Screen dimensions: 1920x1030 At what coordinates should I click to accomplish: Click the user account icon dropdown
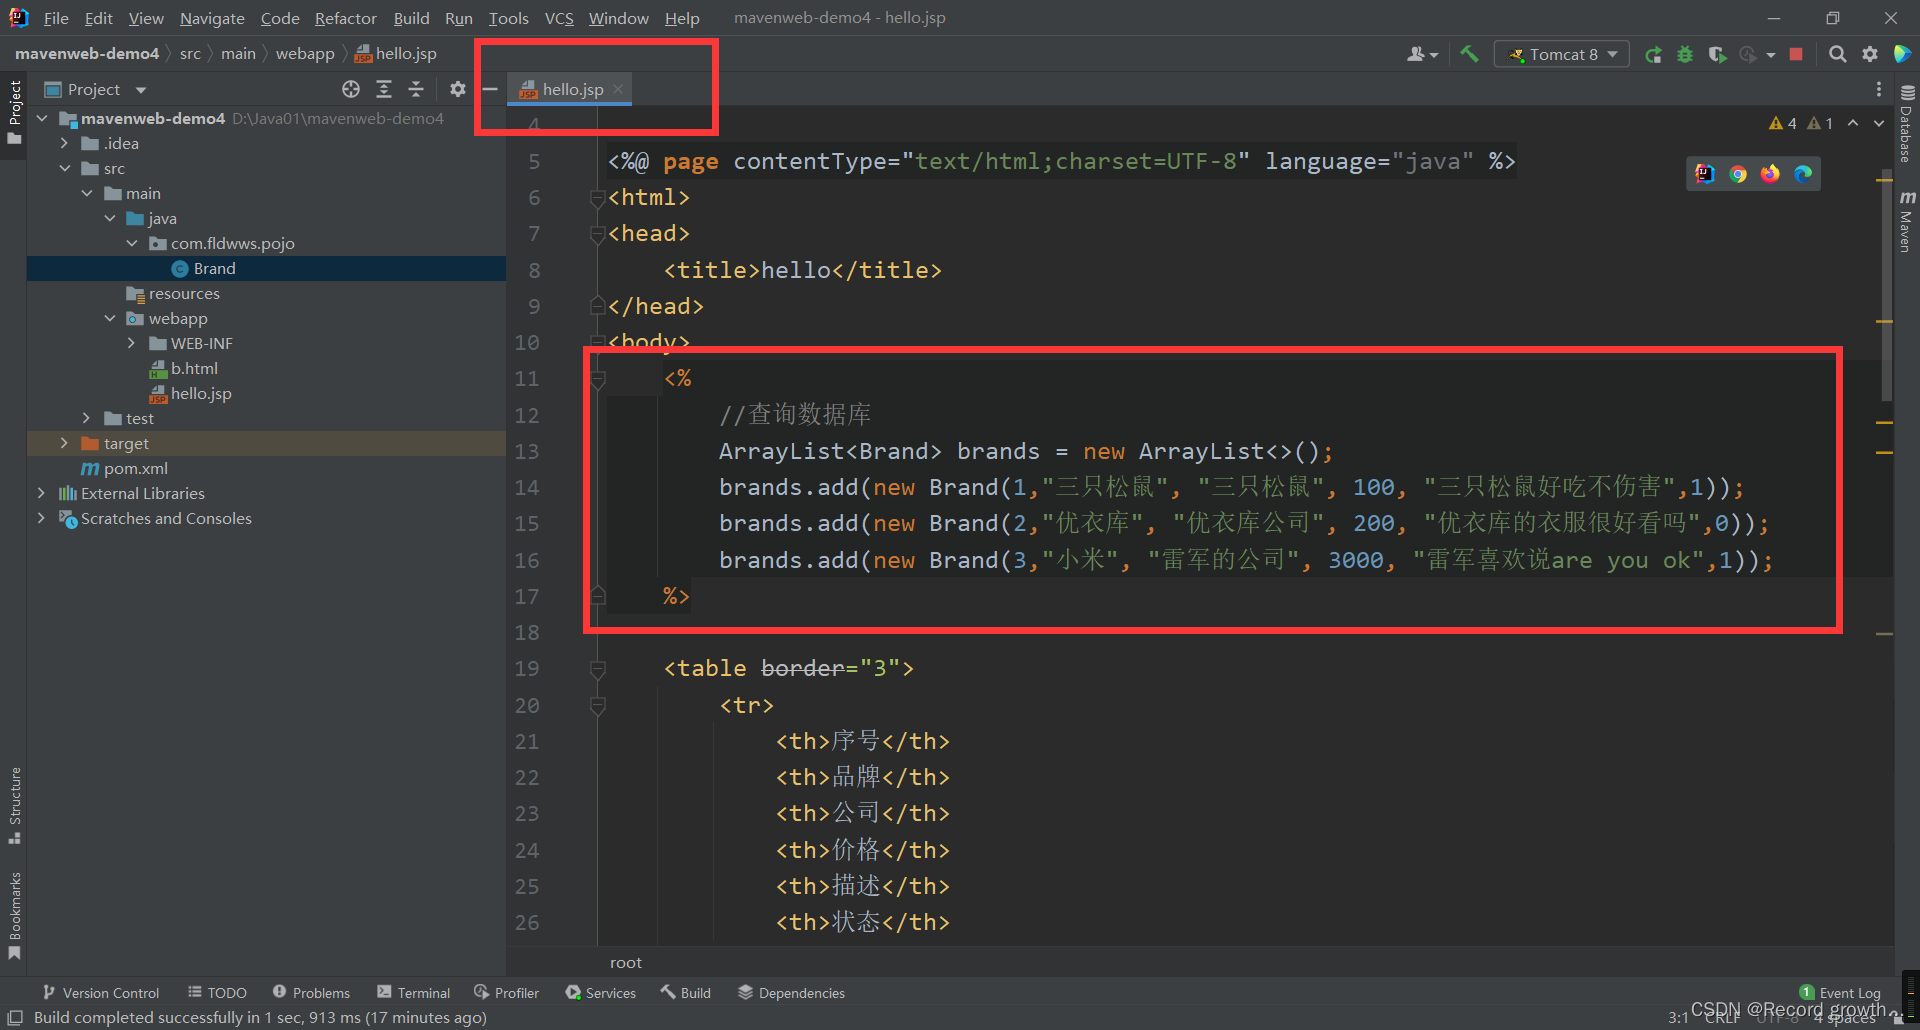point(1422,54)
